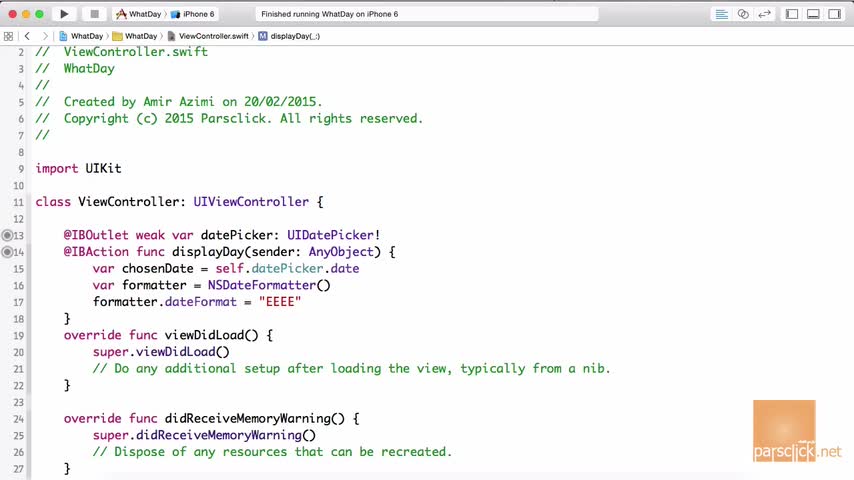854x480 pixels.
Task: Open WhatDay folder in jump bar
Action: 135,37
